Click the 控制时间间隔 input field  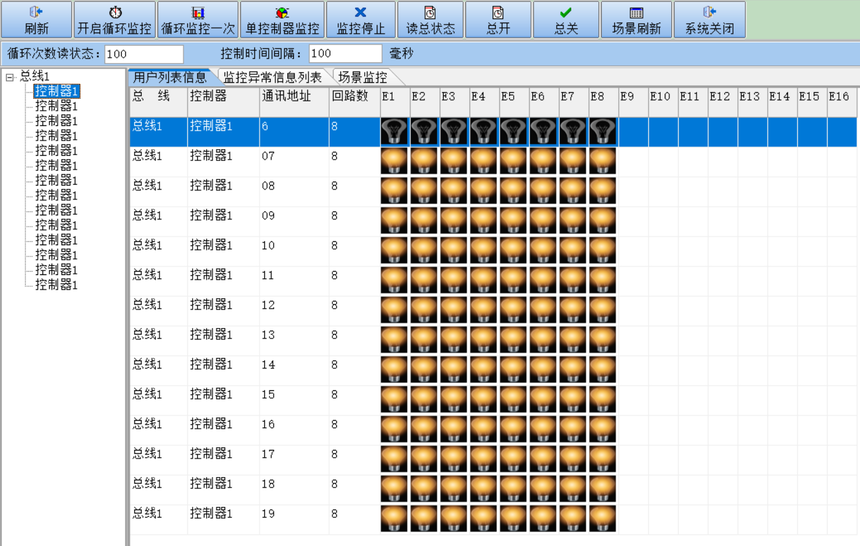pyautogui.click(x=346, y=54)
